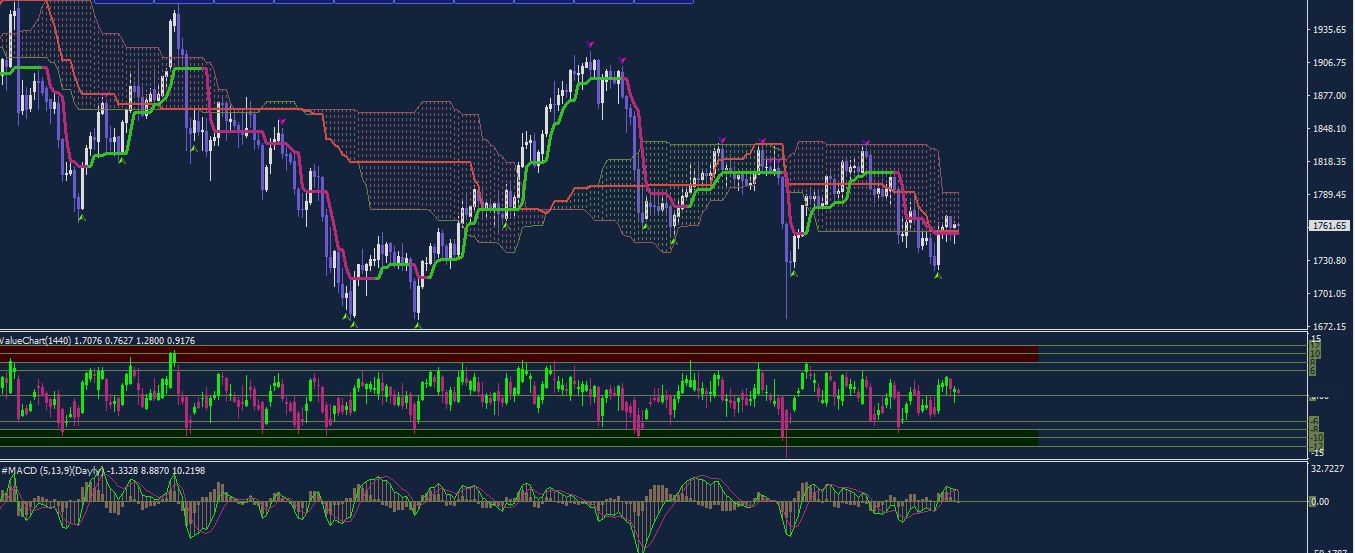Image resolution: width=1355 pixels, height=553 pixels.
Task: Click the 1672.15 price scale label
Action: (x=1329, y=327)
